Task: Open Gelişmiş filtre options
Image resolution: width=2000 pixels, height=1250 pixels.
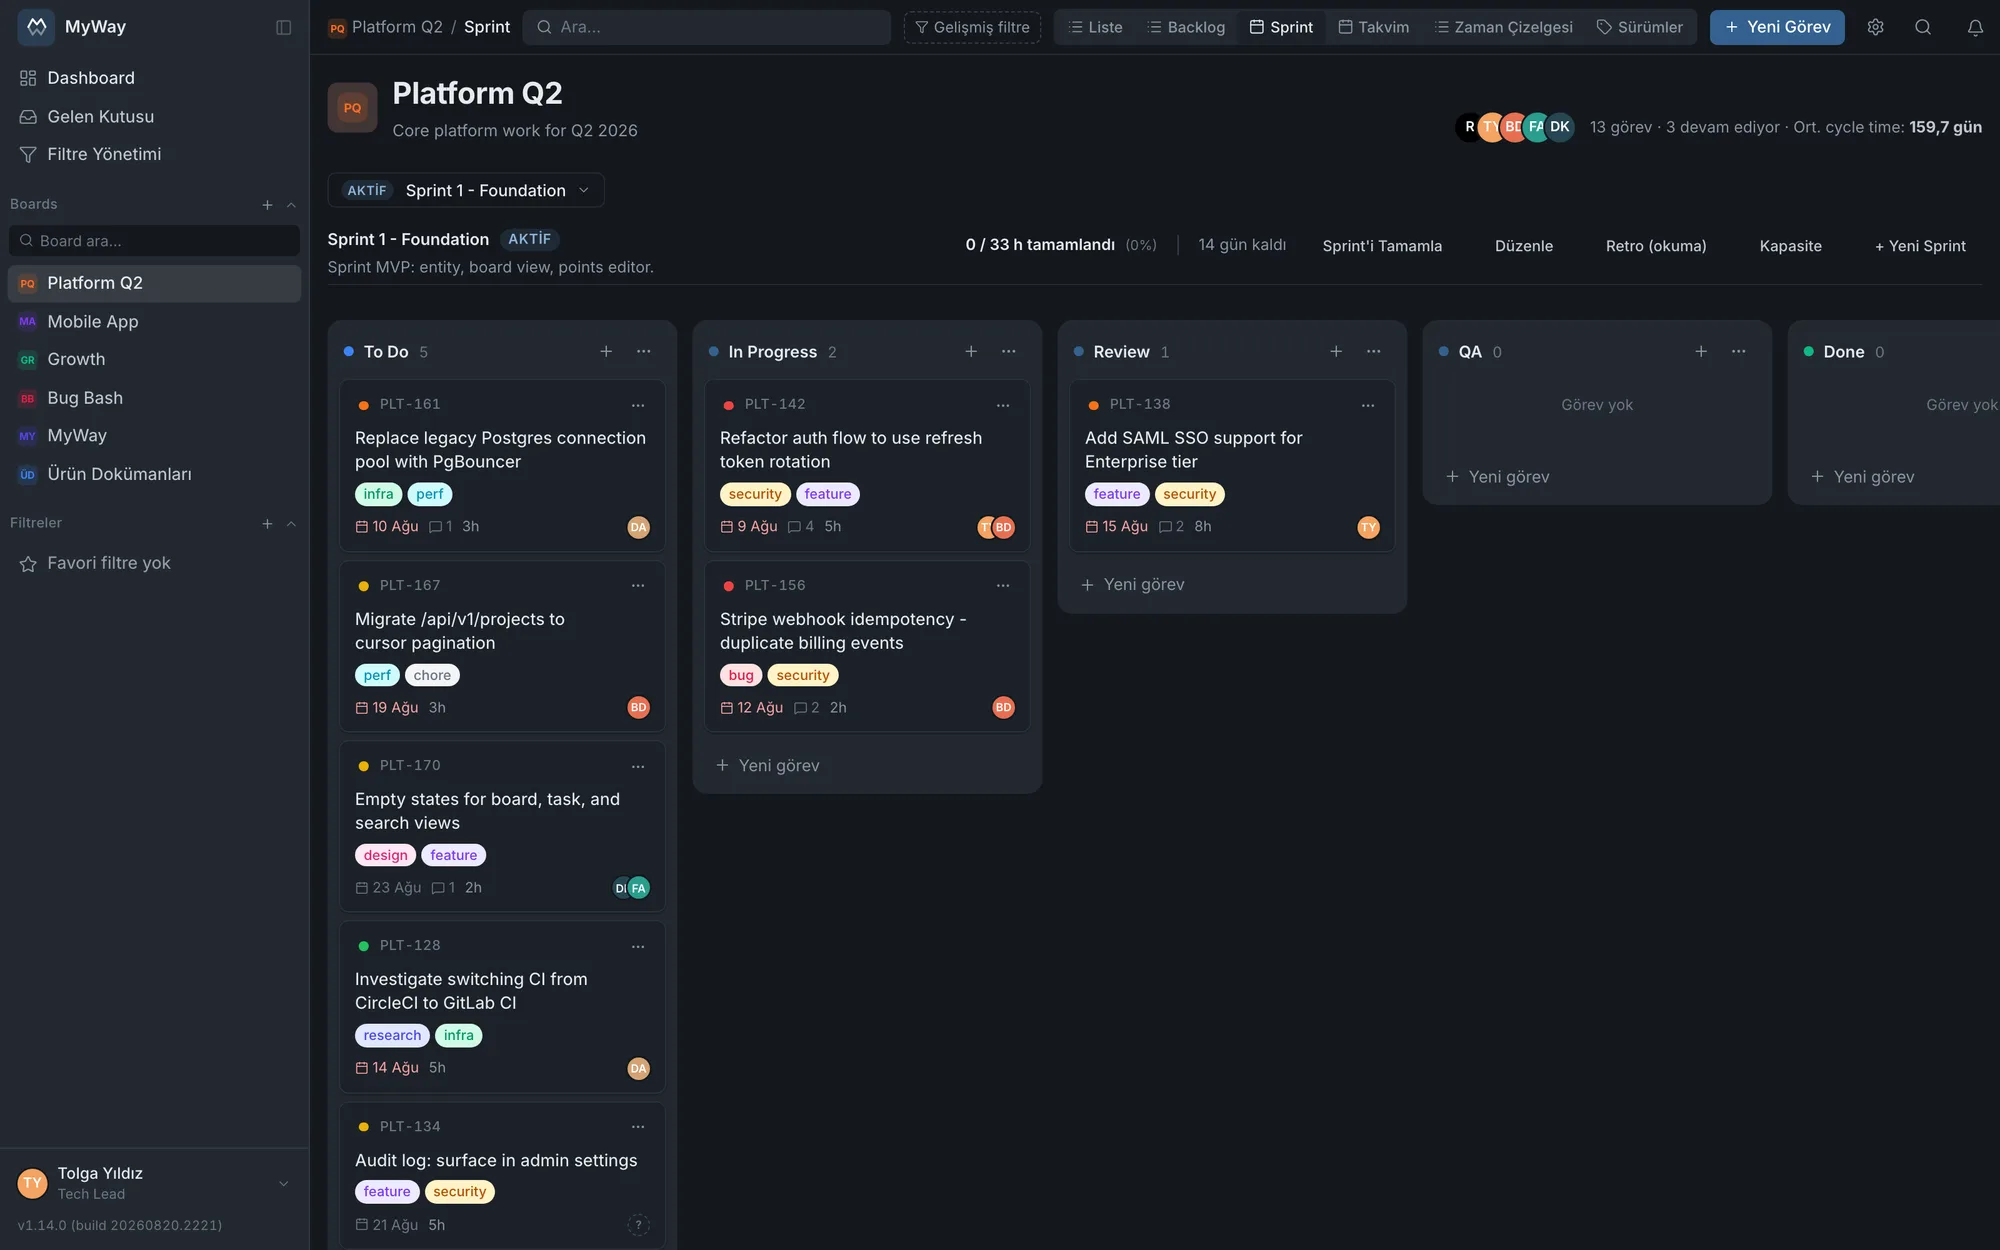Action: pyautogui.click(x=972, y=27)
